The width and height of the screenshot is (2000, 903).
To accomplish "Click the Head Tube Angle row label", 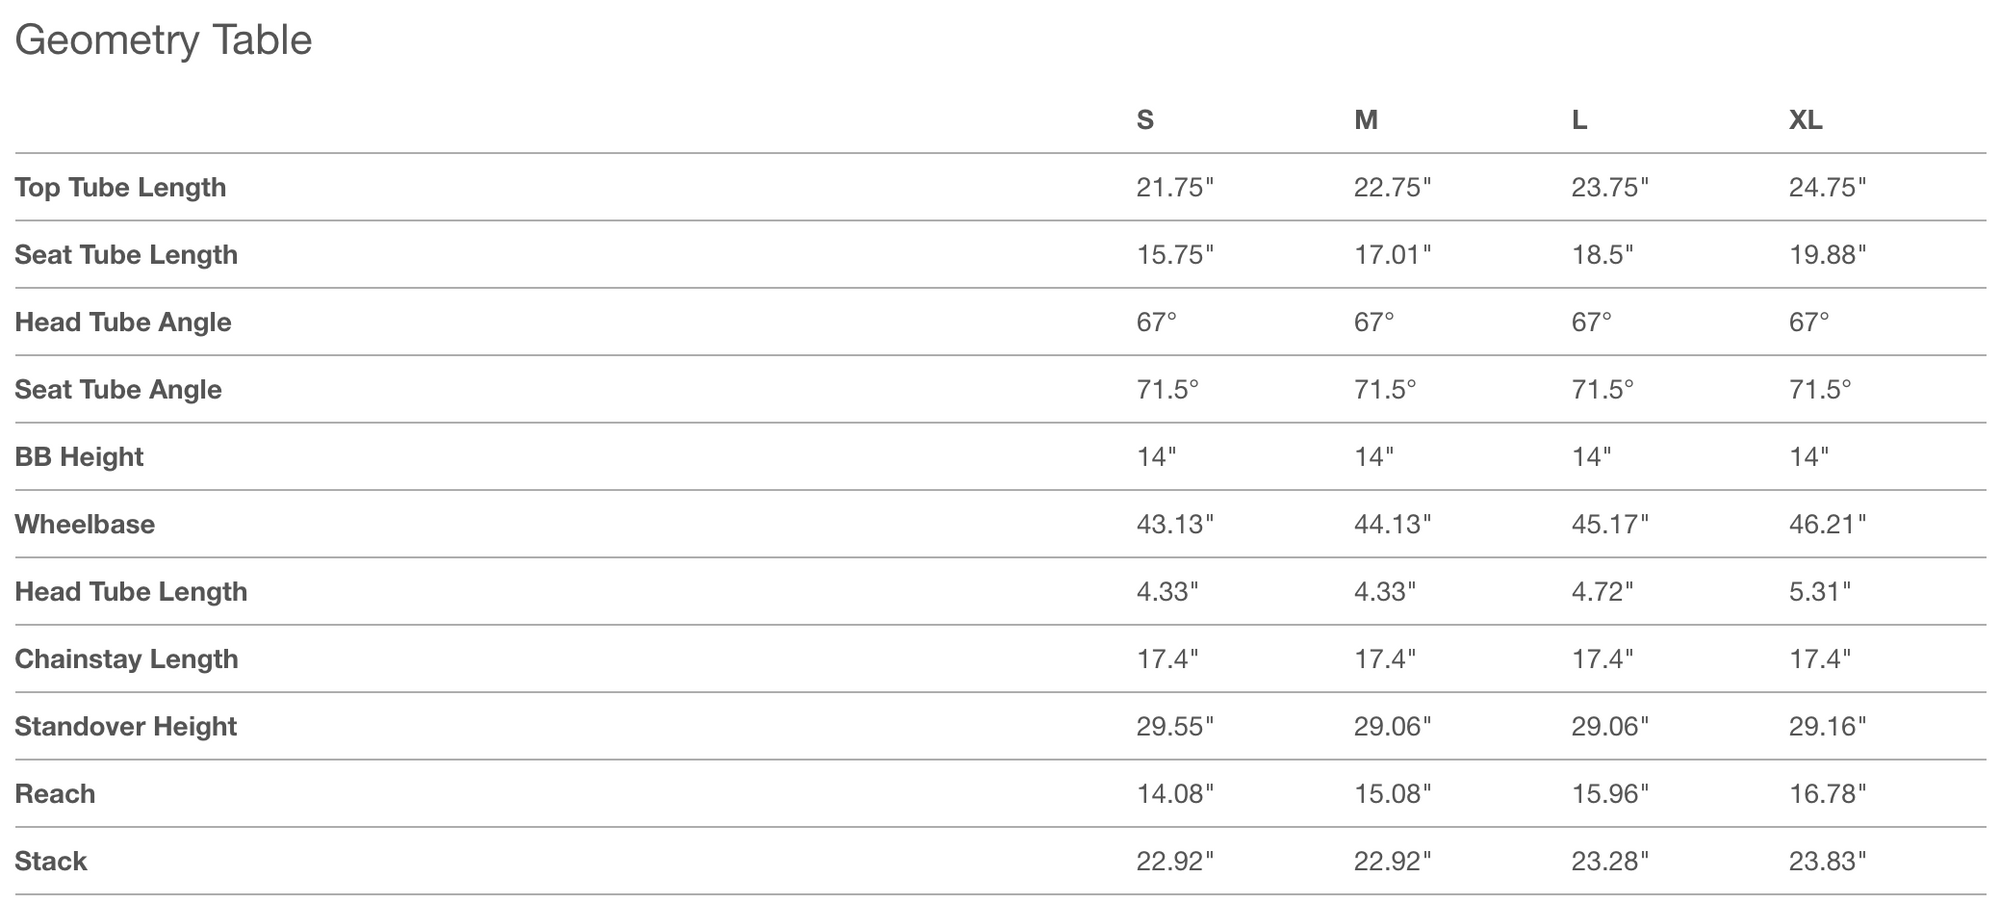I will (x=123, y=322).
